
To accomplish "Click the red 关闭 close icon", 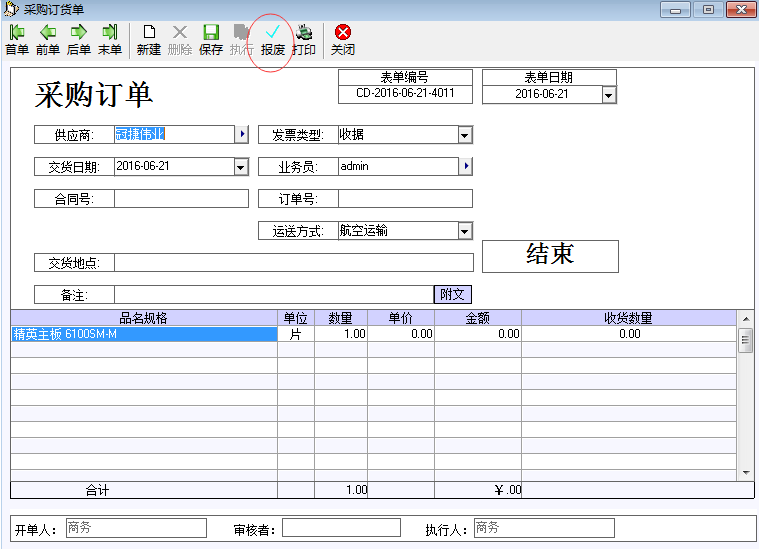I will 343,32.
